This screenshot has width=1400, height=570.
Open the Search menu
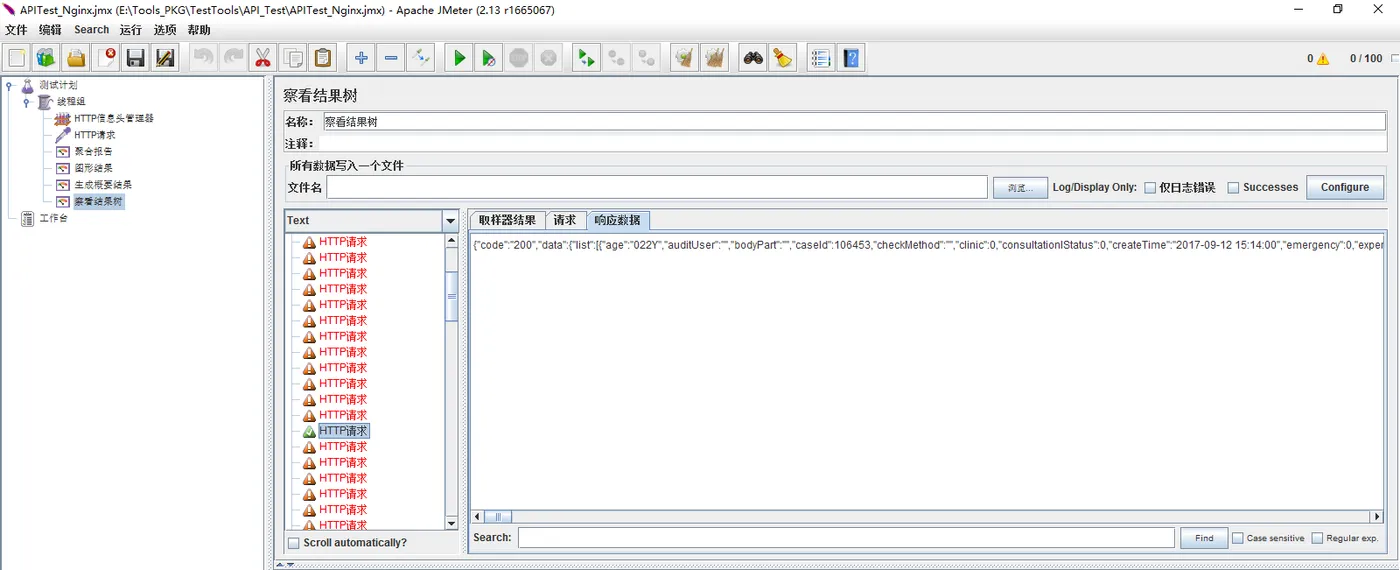pyautogui.click(x=91, y=30)
